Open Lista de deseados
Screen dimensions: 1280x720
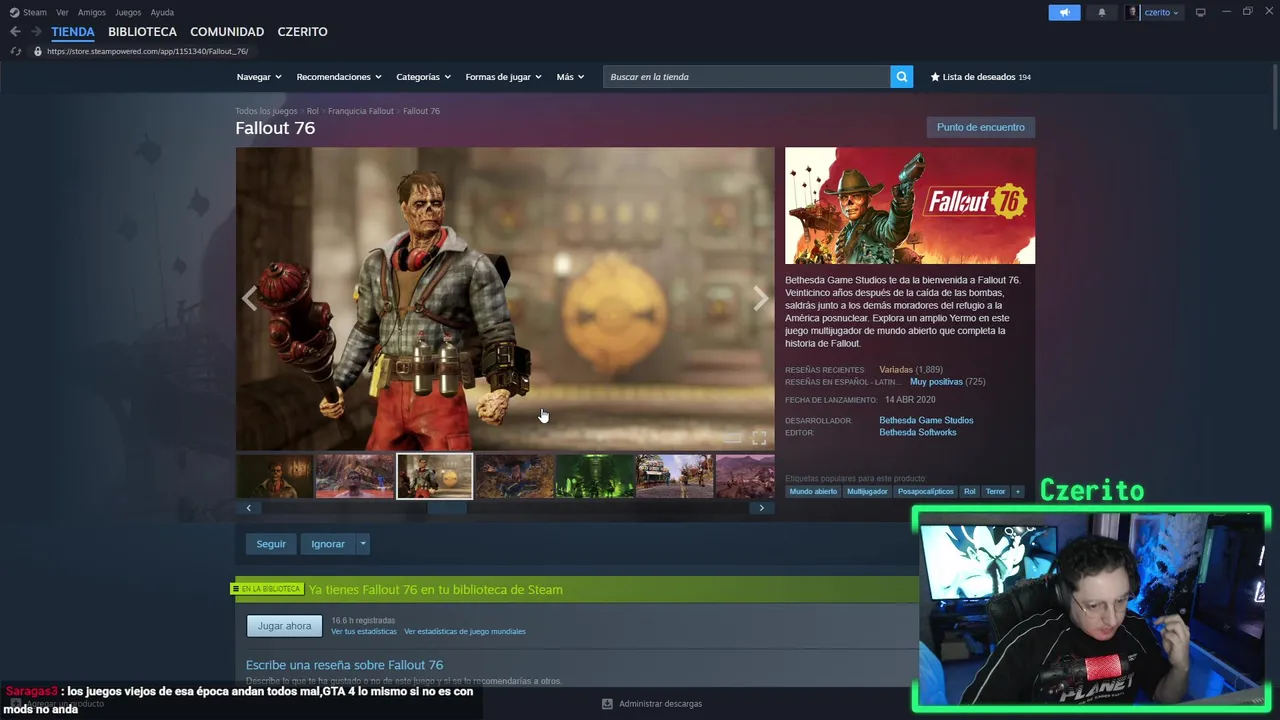[x=980, y=77]
